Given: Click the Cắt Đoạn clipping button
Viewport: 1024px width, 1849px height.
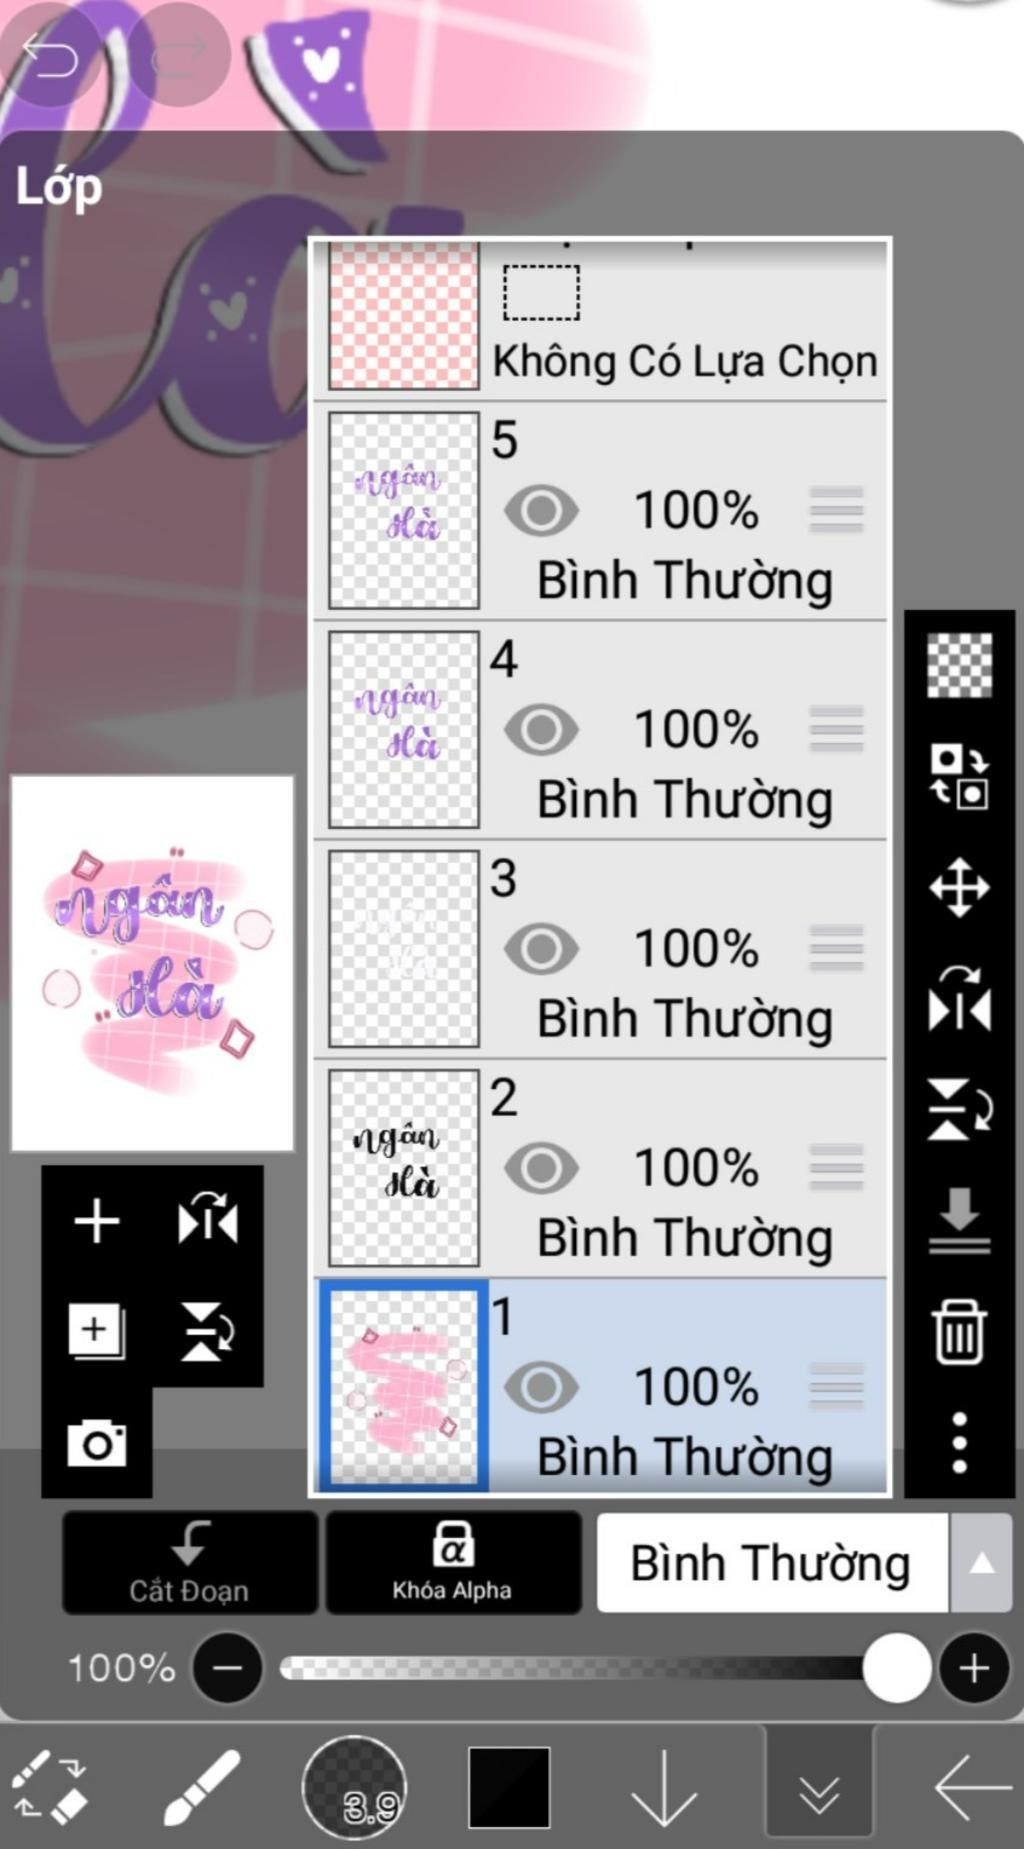Looking at the screenshot, I should 190,1562.
